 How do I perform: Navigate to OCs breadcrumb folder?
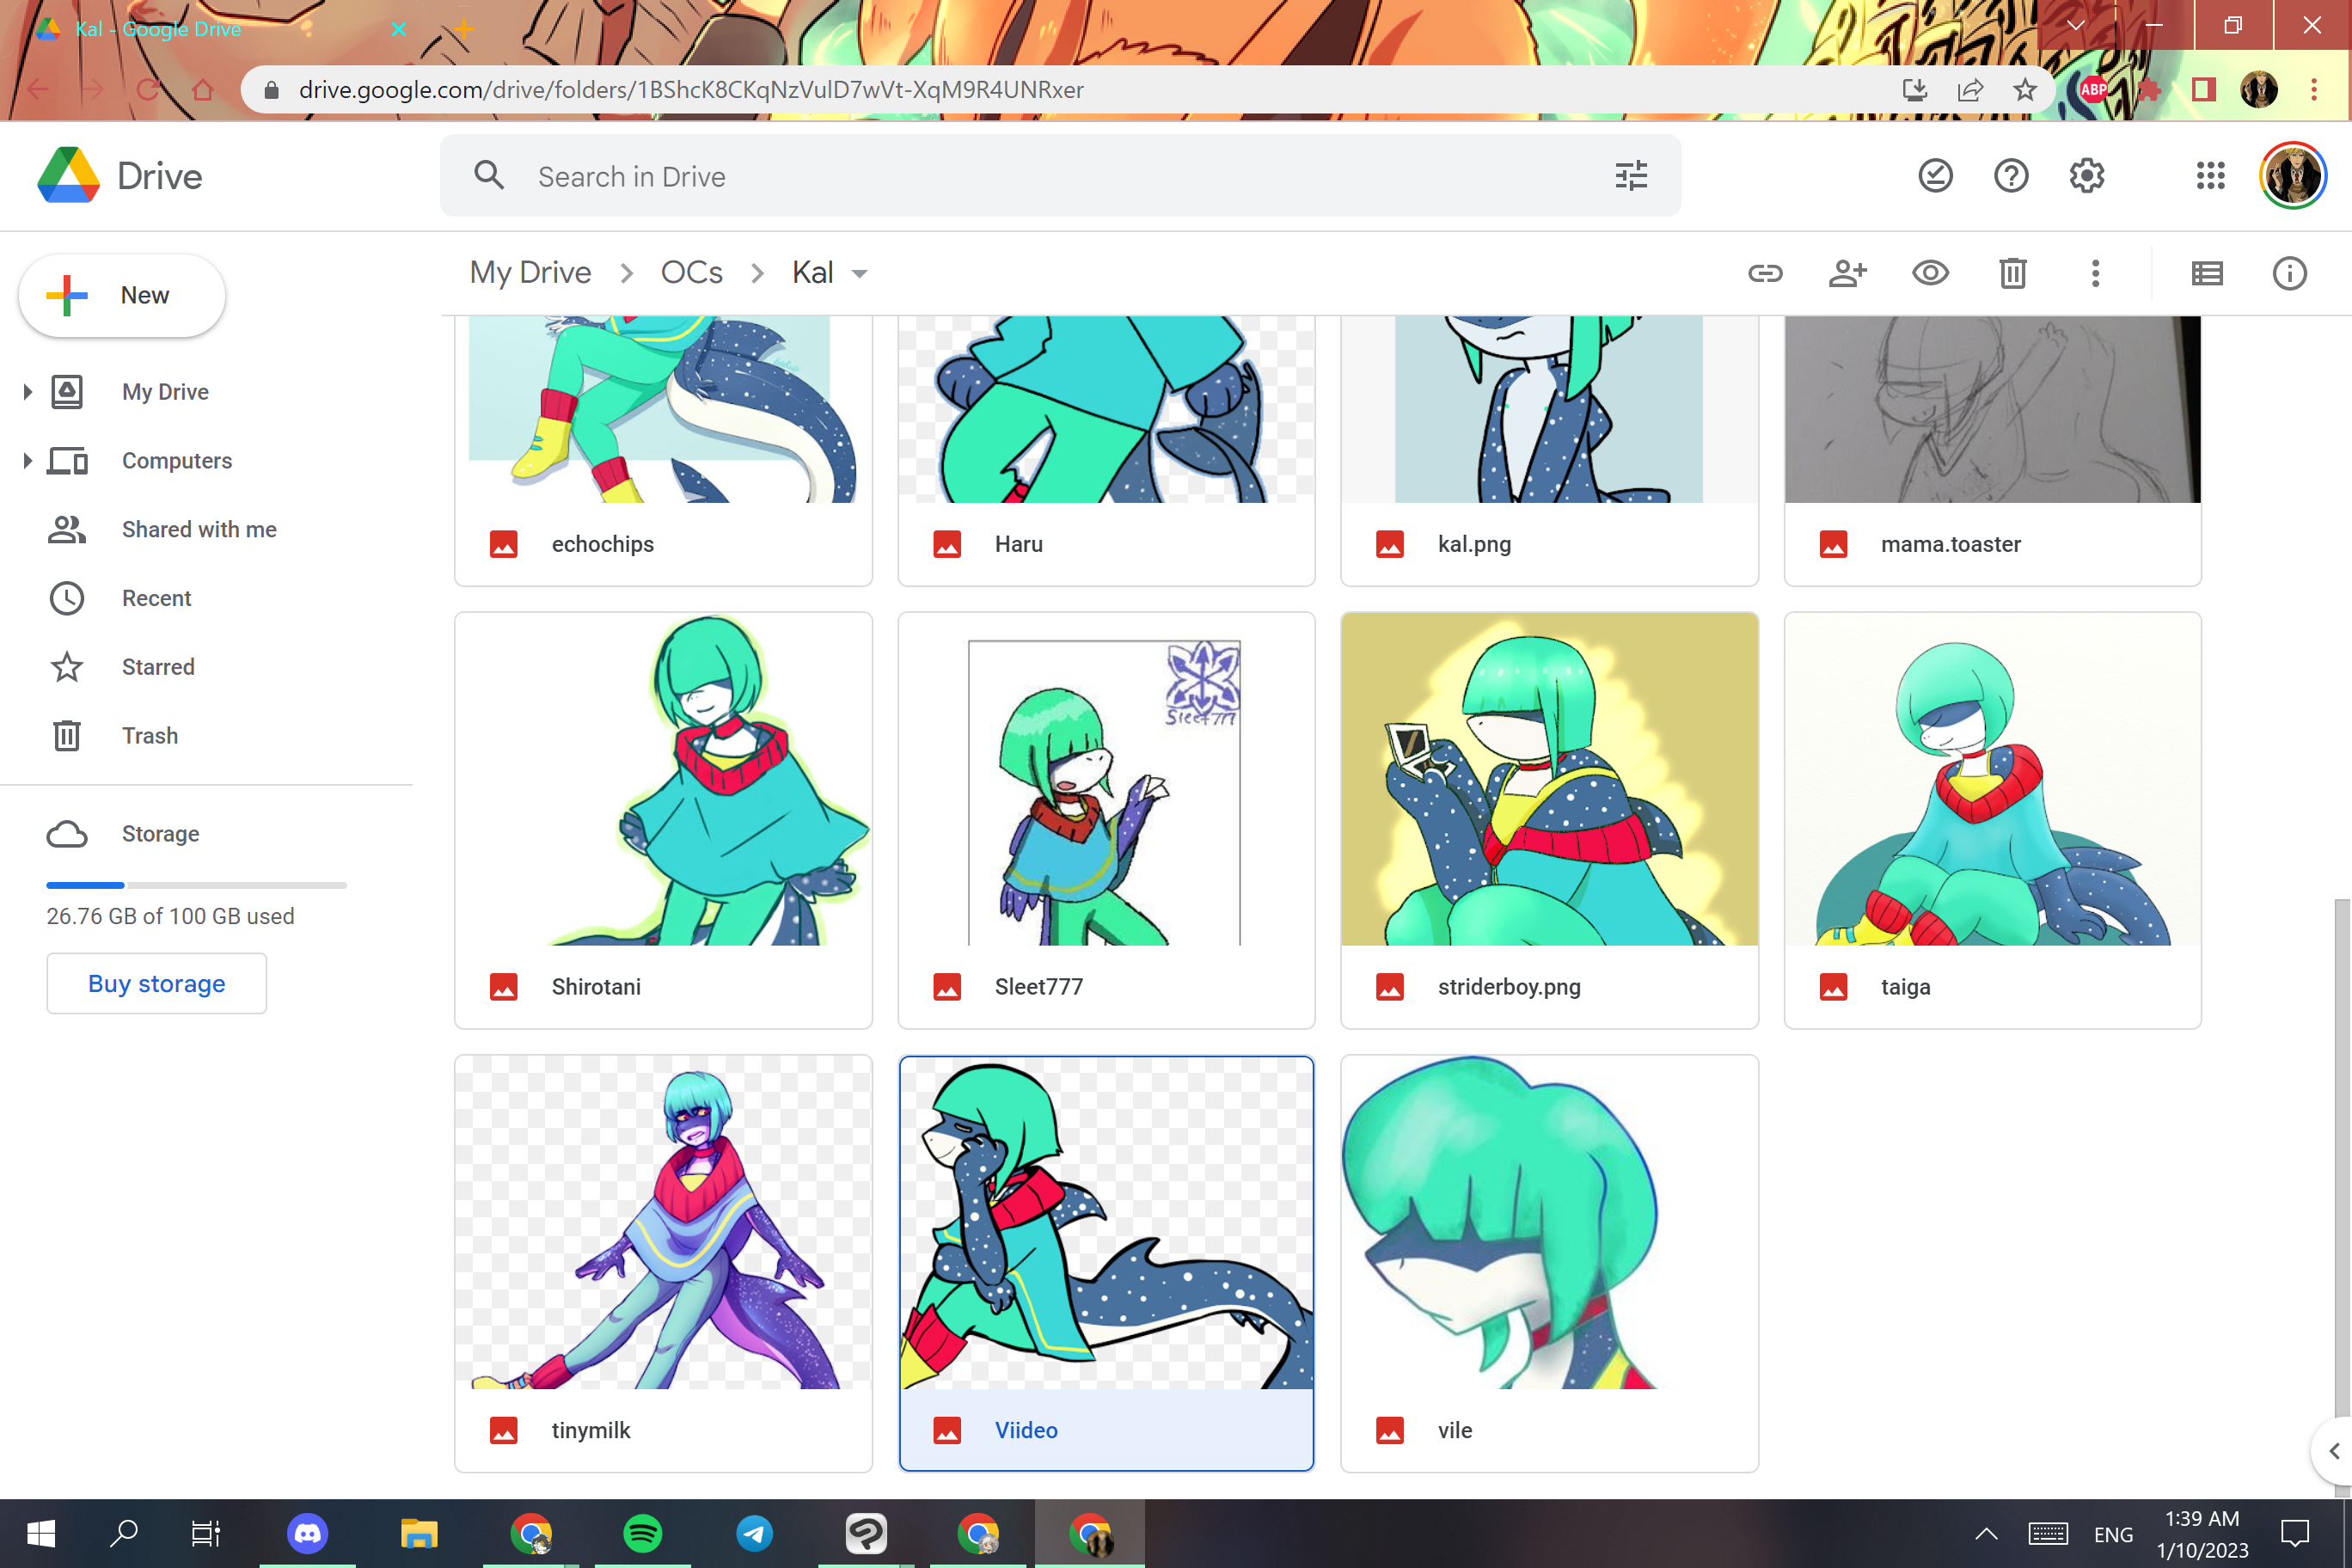pyautogui.click(x=691, y=273)
